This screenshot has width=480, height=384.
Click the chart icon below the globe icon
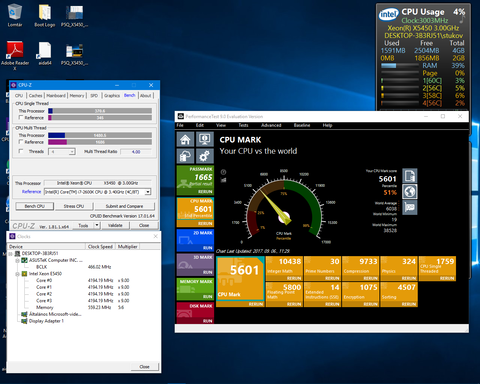410,207
